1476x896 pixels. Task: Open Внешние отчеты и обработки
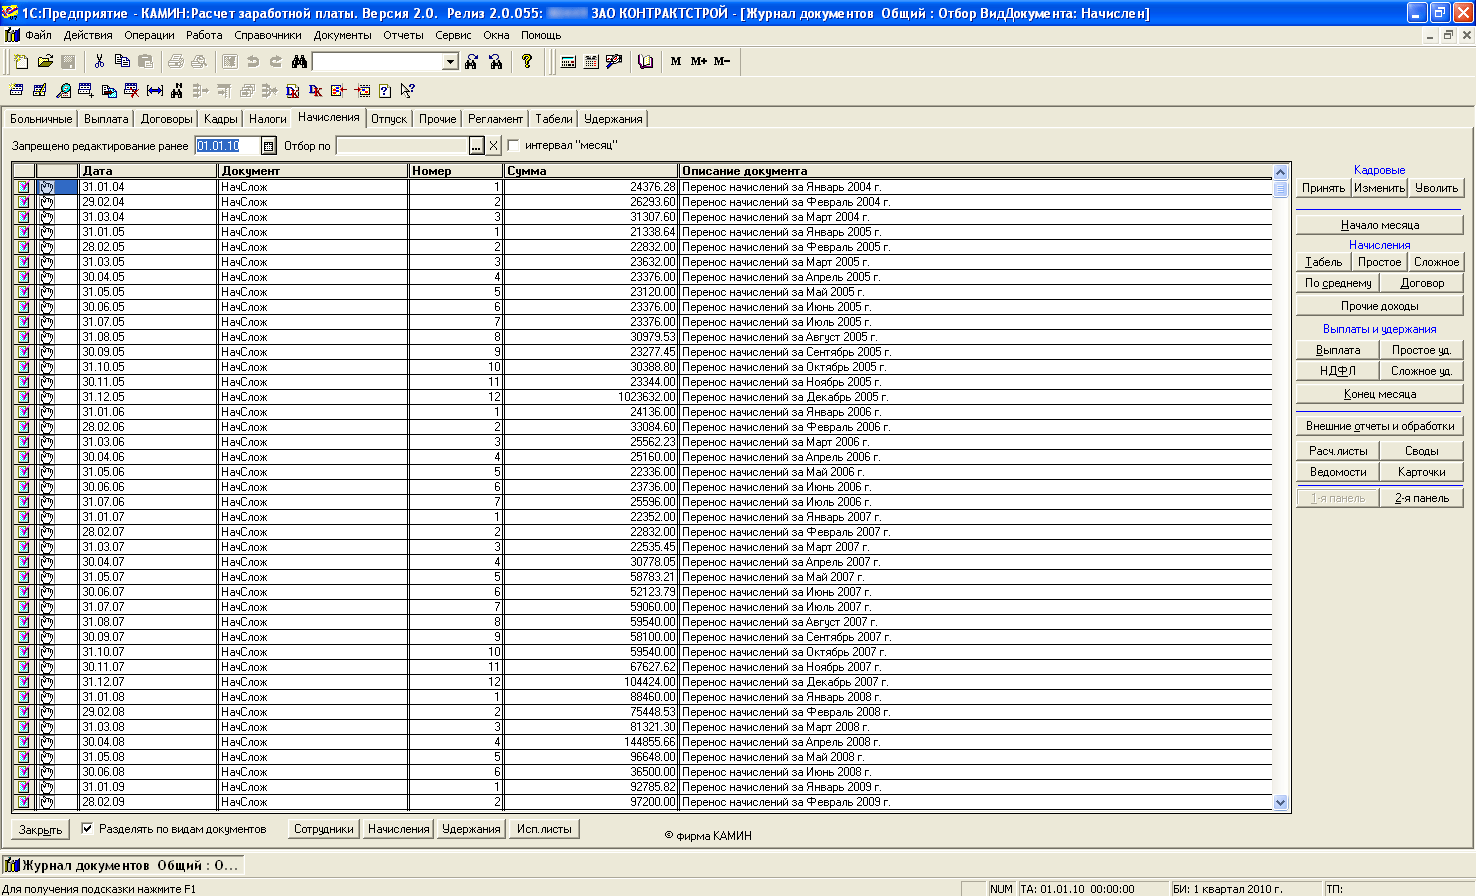coord(1380,426)
